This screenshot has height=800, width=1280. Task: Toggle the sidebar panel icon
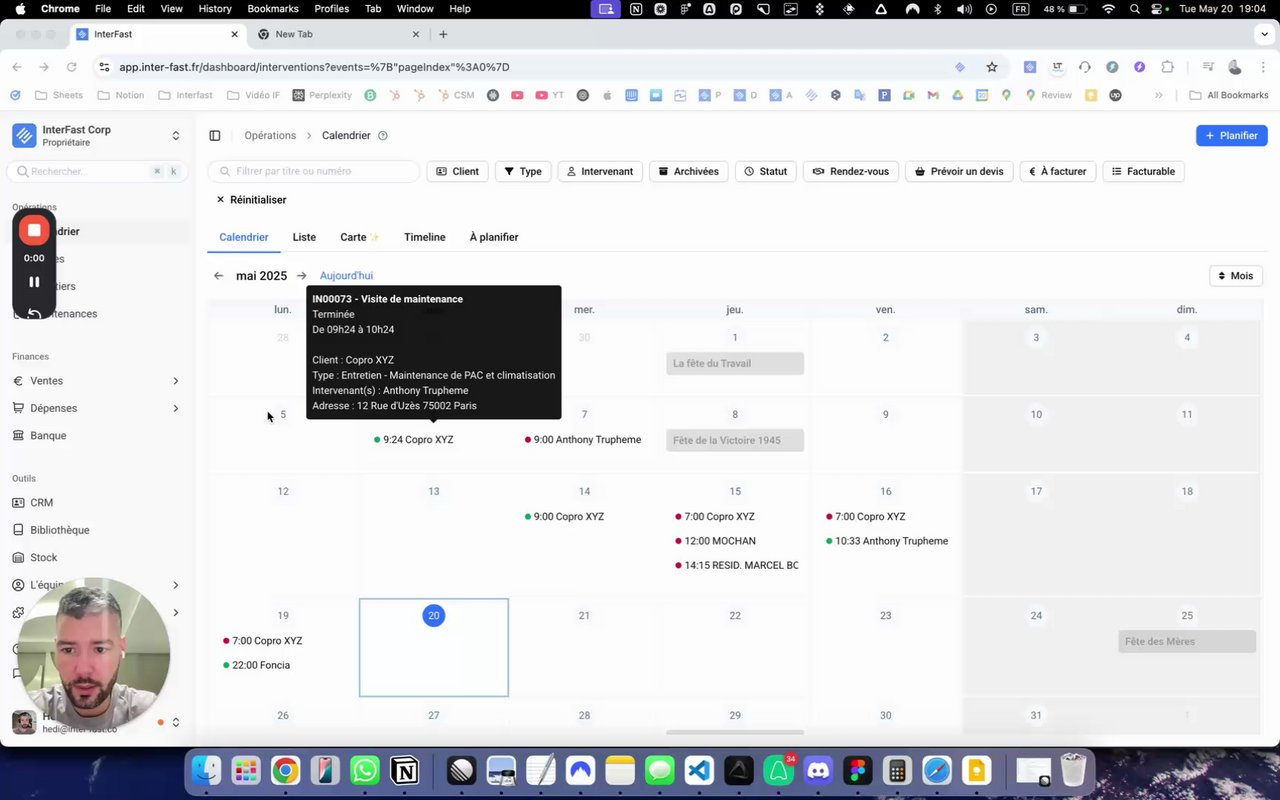coord(215,135)
